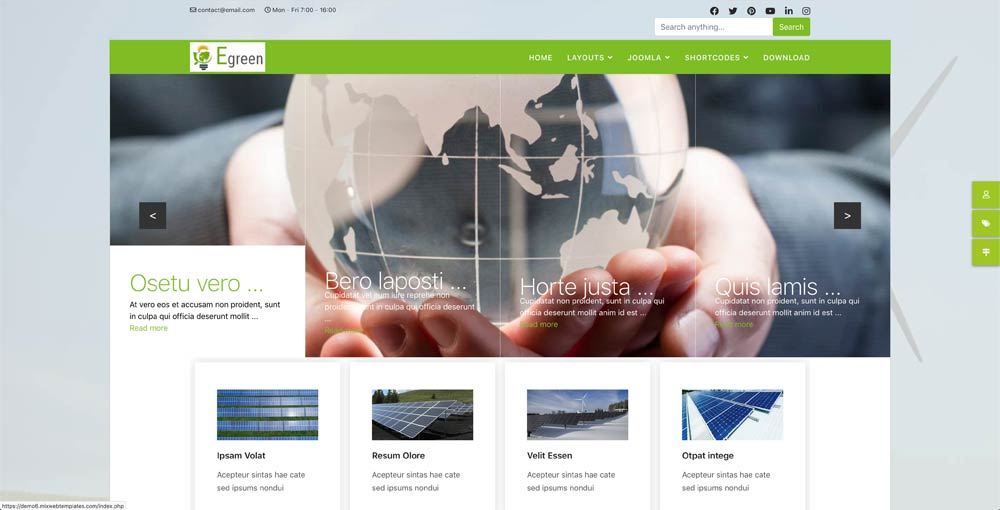
Task: Go to the next slide arrow
Action: (x=847, y=215)
